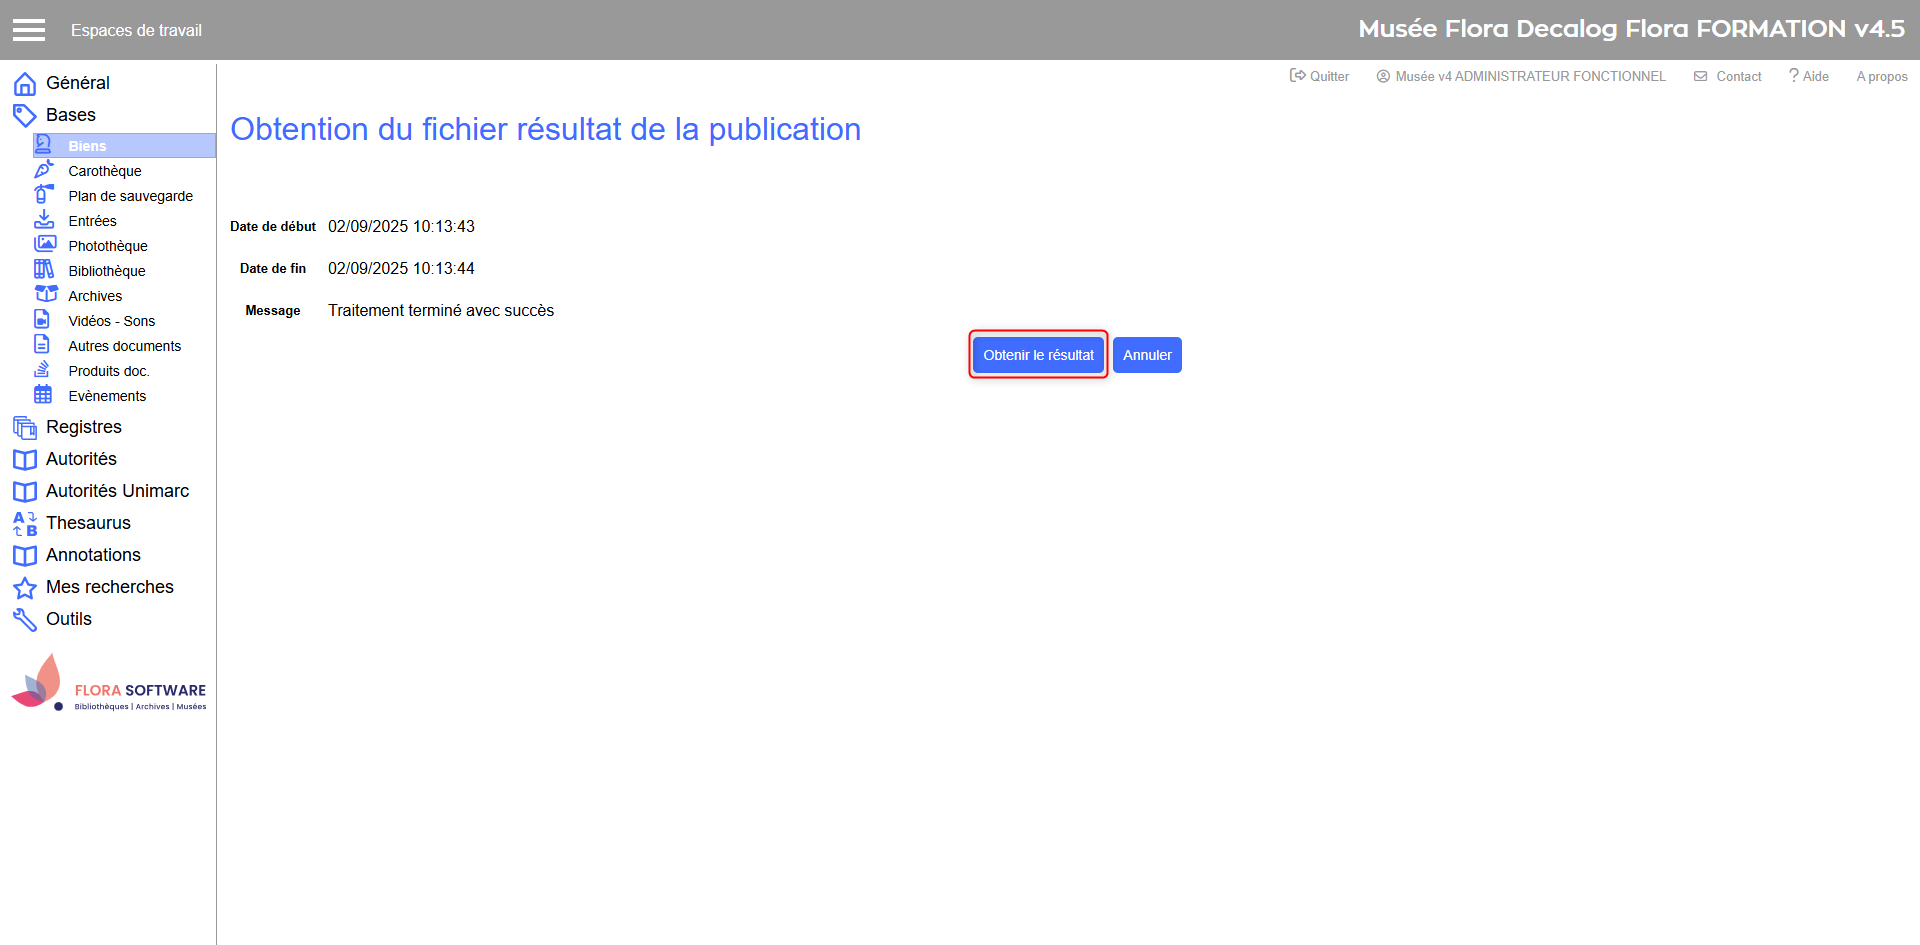
Task: Click the Mes recherches star icon
Action: coord(25,588)
